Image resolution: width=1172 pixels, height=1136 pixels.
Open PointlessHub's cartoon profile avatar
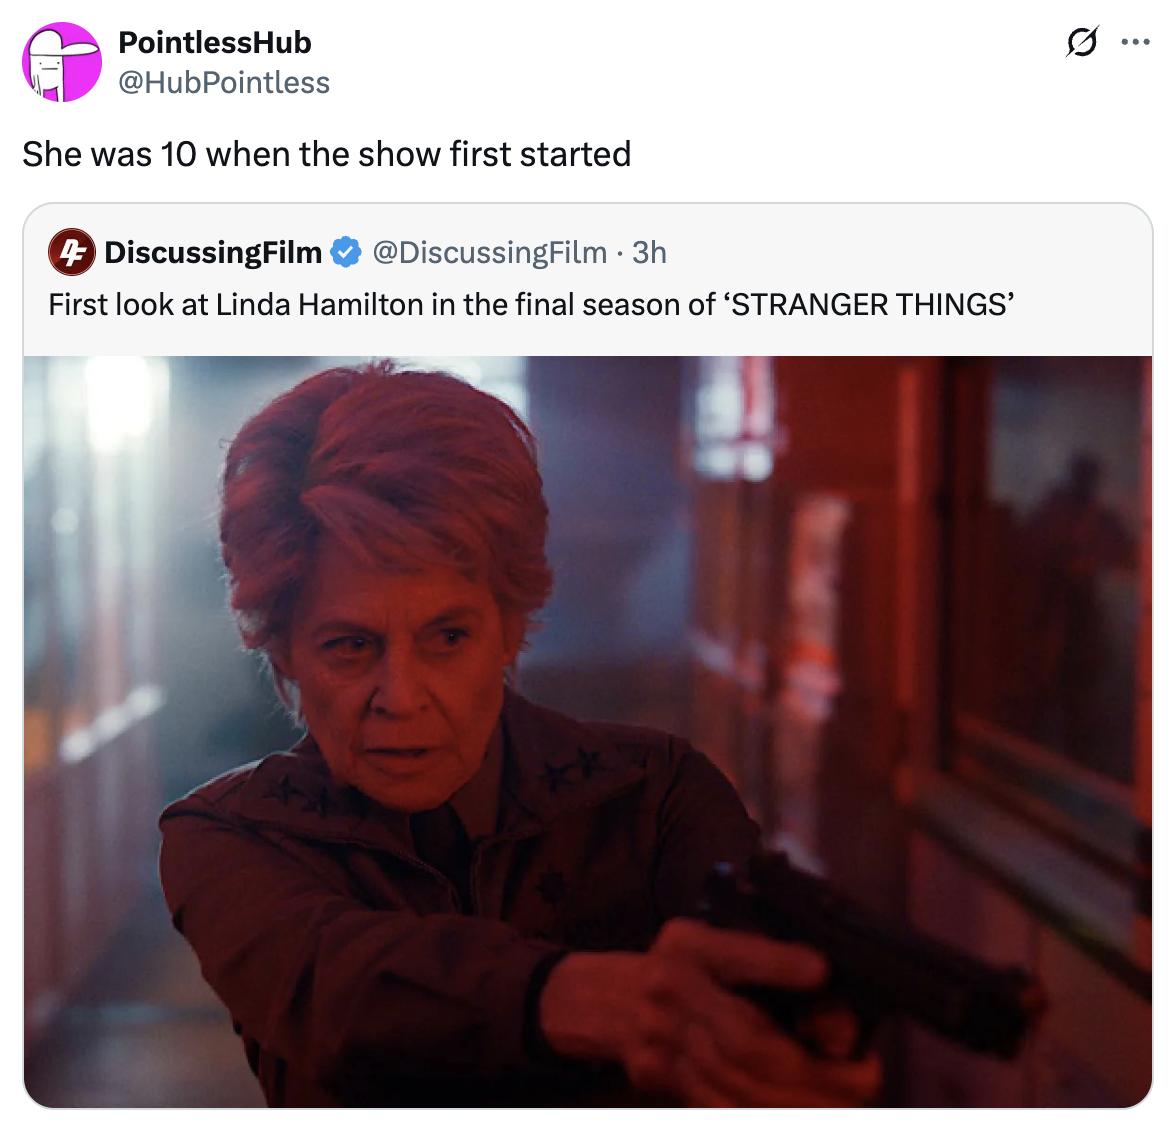[62, 62]
